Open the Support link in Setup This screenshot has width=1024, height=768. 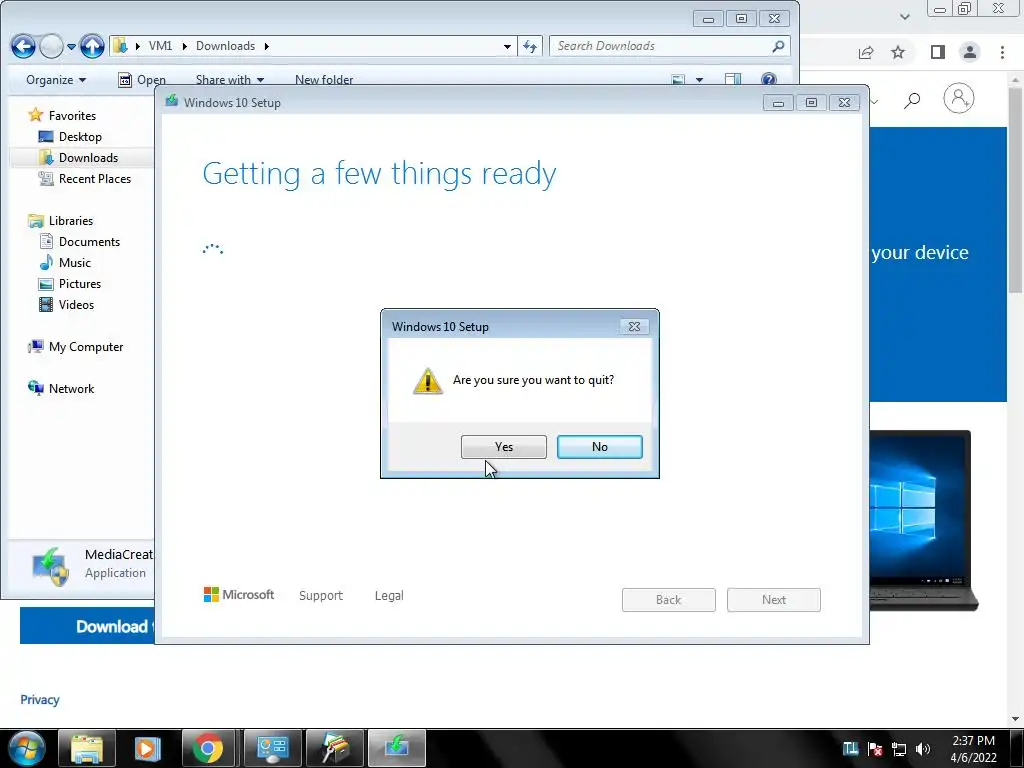coord(321,596)
